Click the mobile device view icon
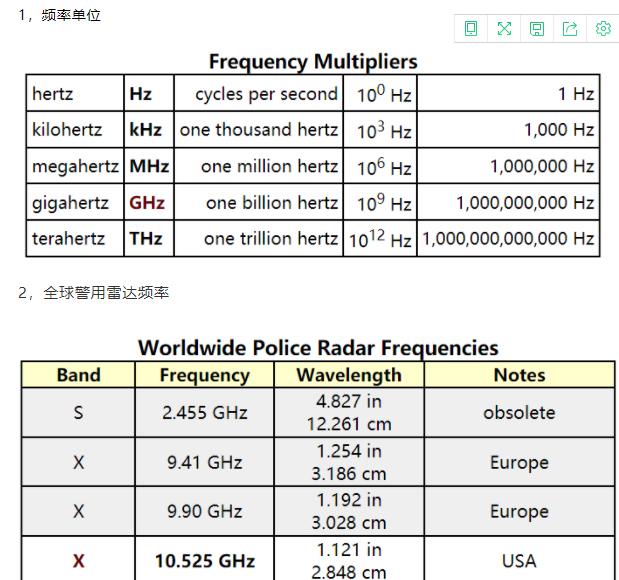This screenshot has width=619, height=580. click(x=471, y=29)
